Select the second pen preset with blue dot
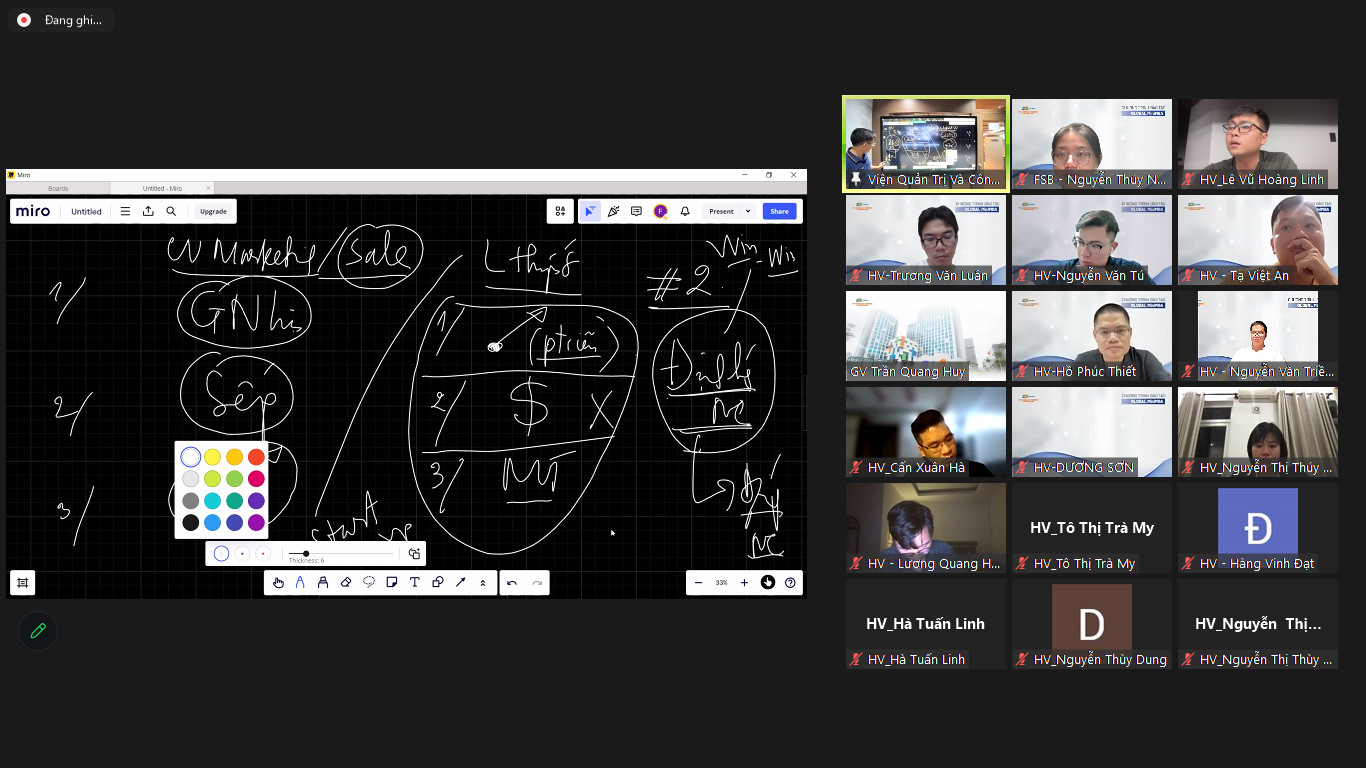 point(242,553)
